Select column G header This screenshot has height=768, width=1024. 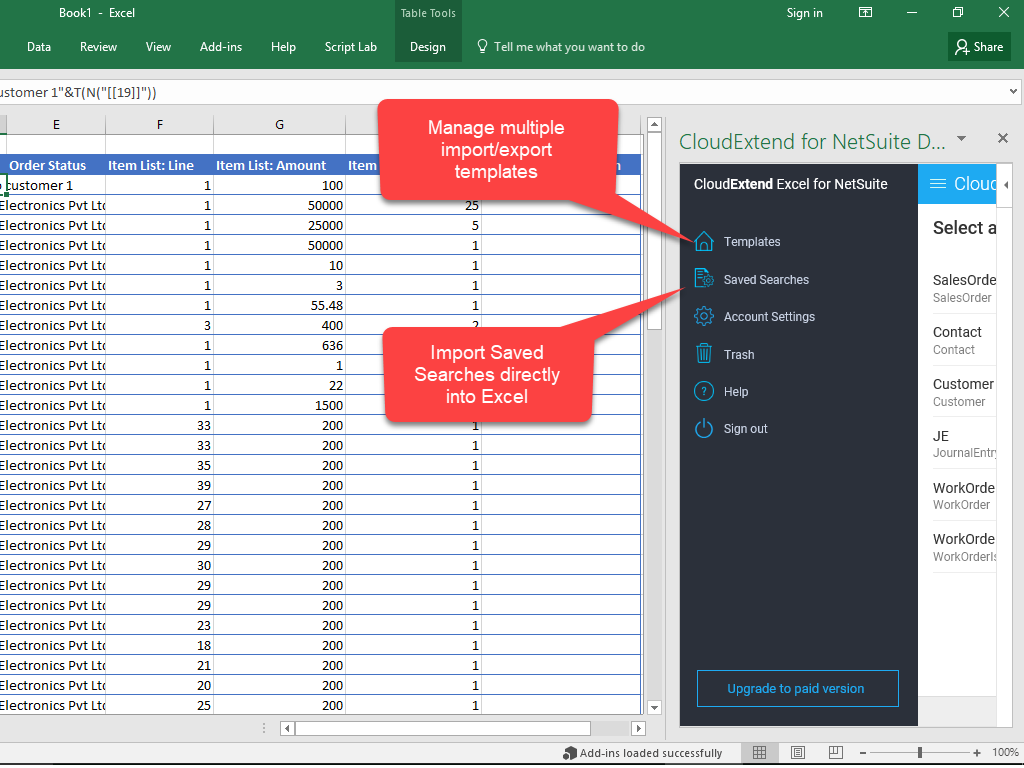pos(280,125)
